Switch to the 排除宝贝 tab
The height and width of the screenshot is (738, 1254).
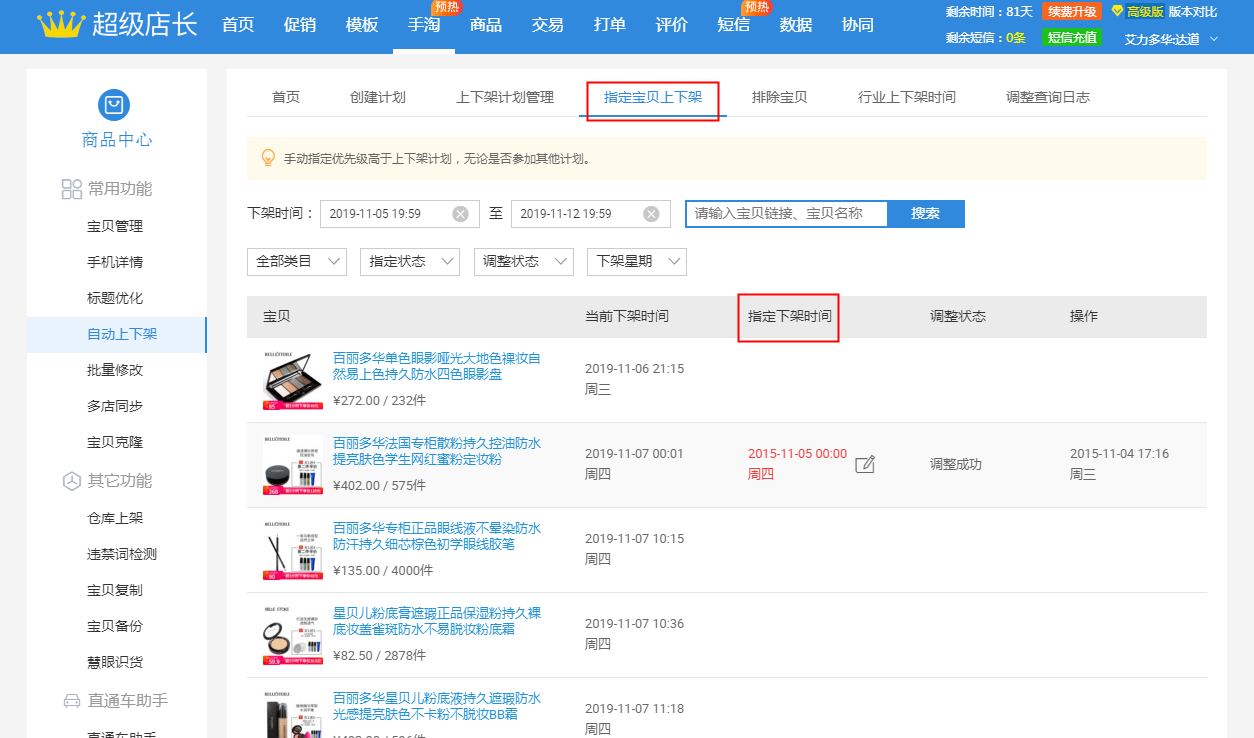coord(779,98)
